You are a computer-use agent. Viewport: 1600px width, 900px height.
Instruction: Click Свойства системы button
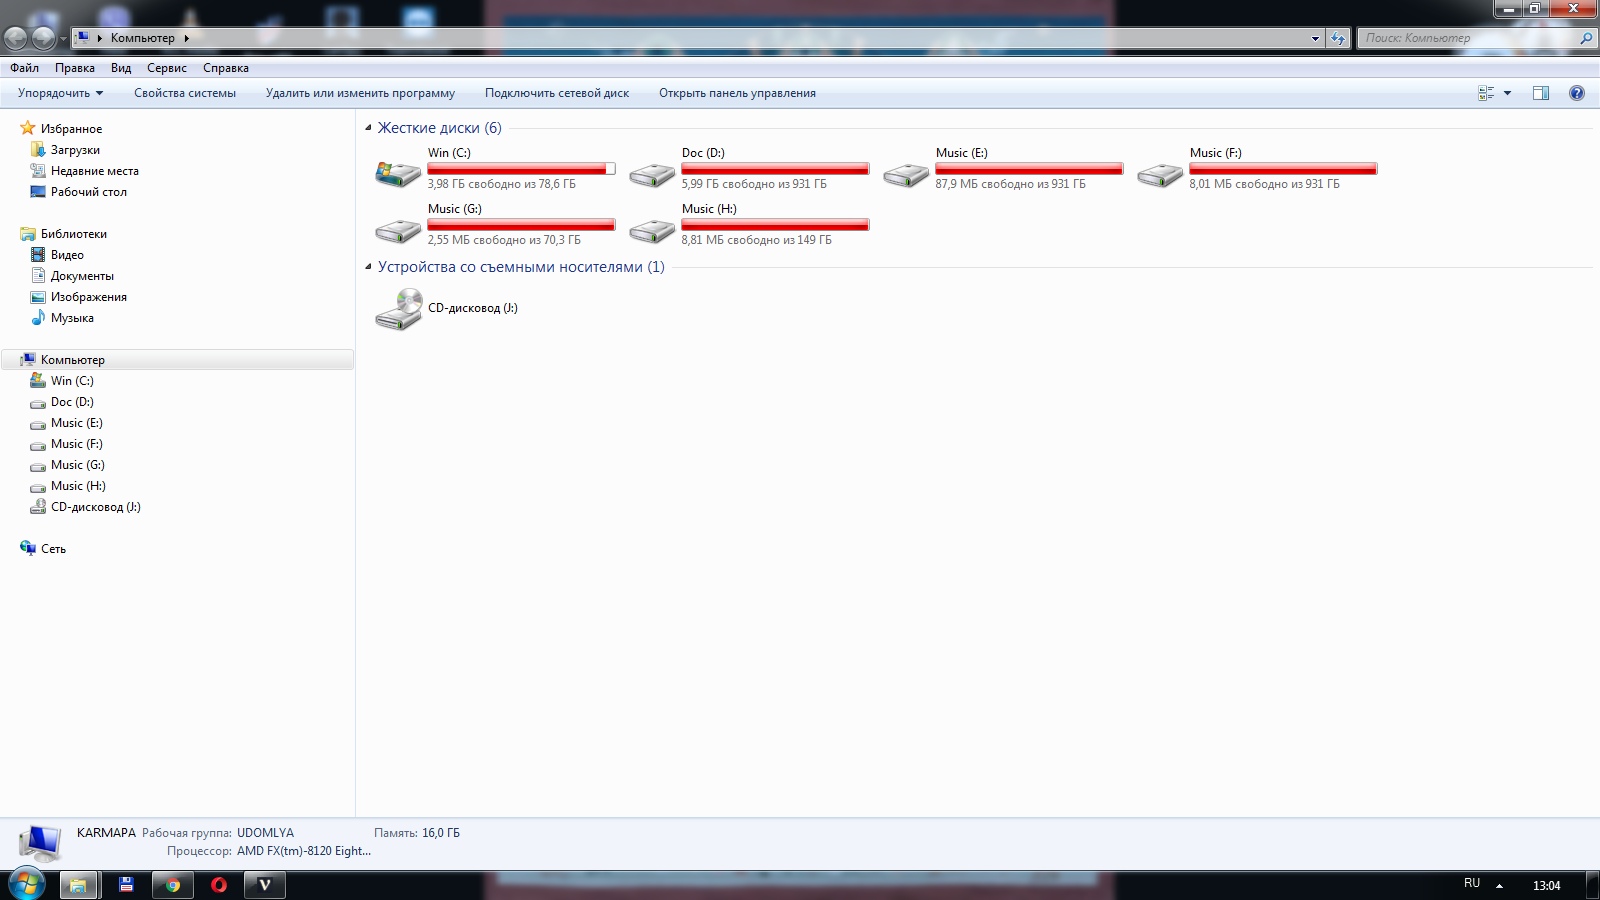(x=185, y=93)
